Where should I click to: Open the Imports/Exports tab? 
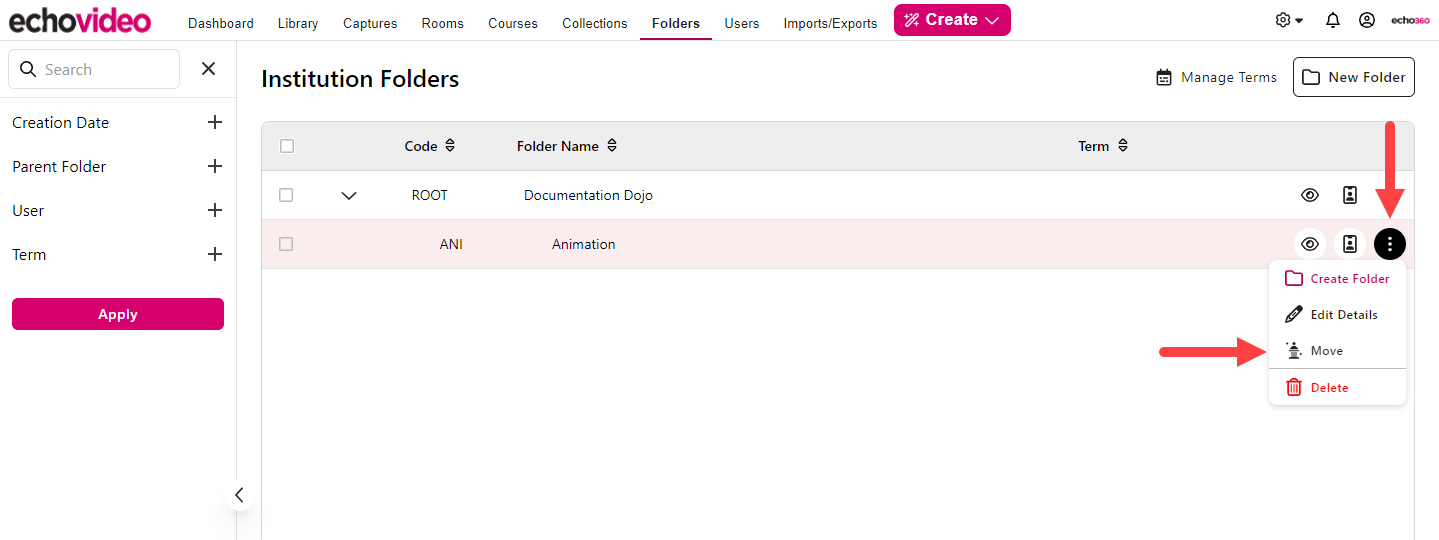830,23
